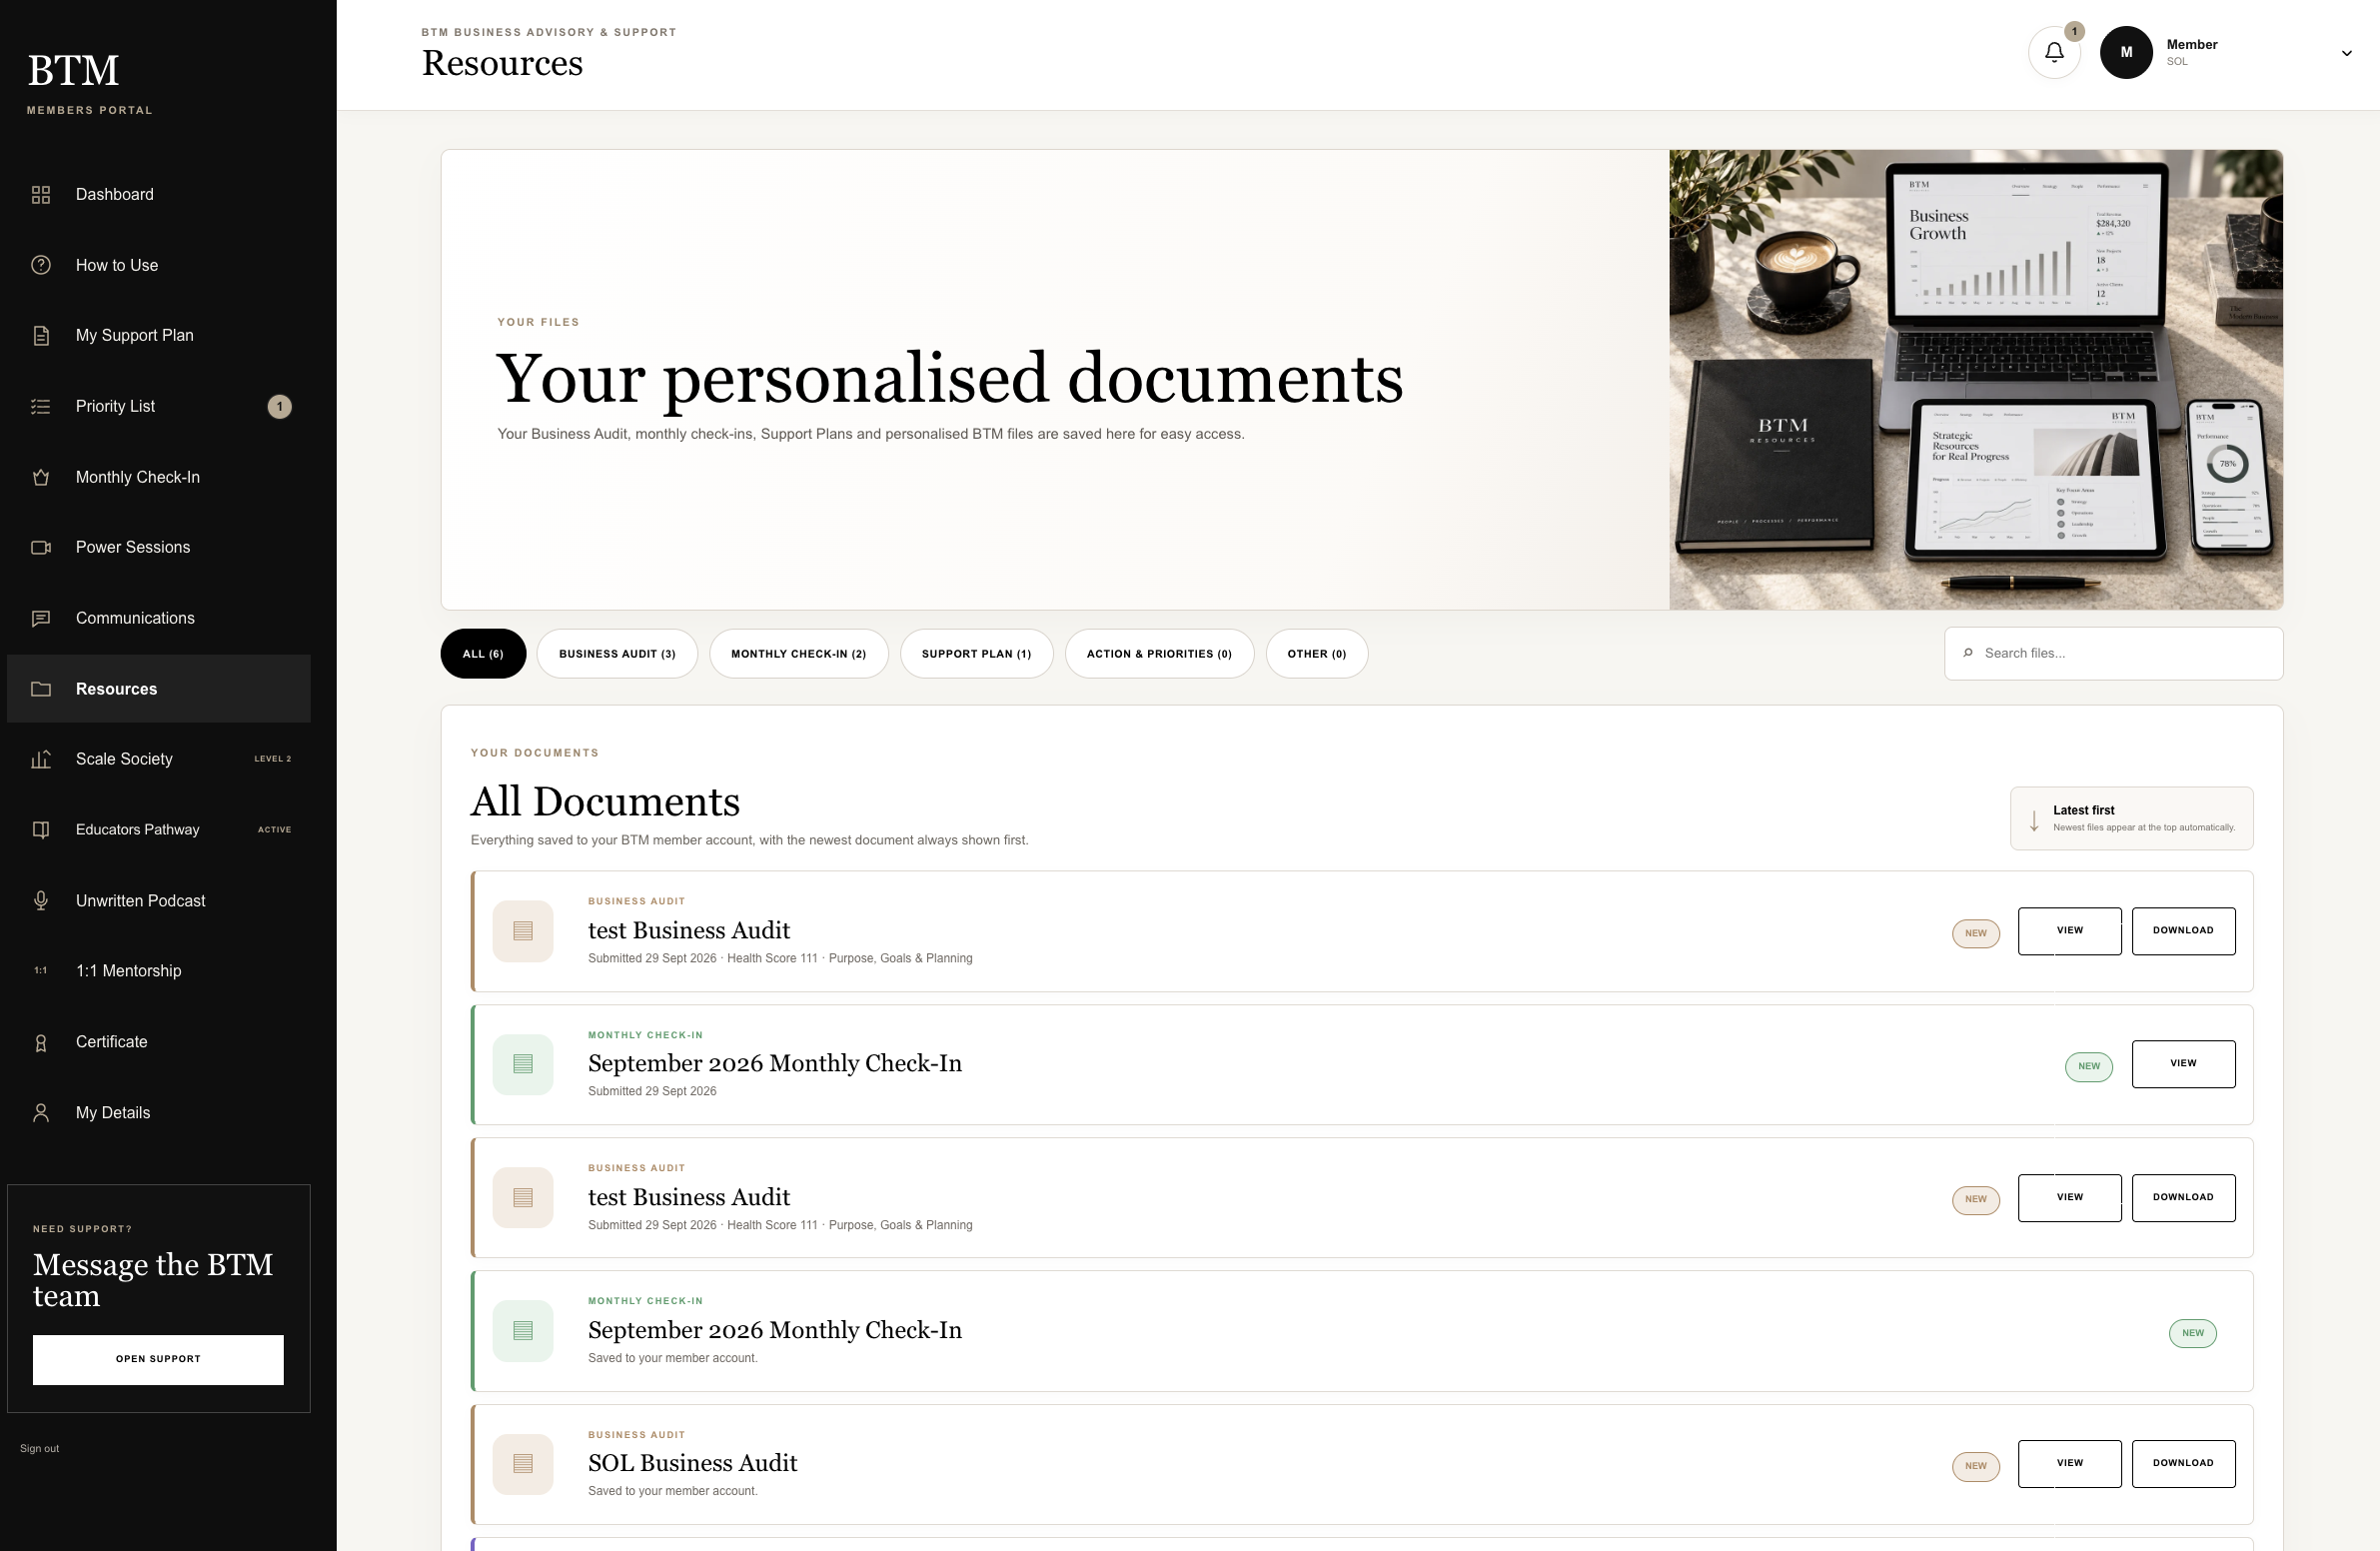This screenshot has height=1551, width=2380.
Task: Click the Educators Pathway book icon
Action: tap(41, 830)
